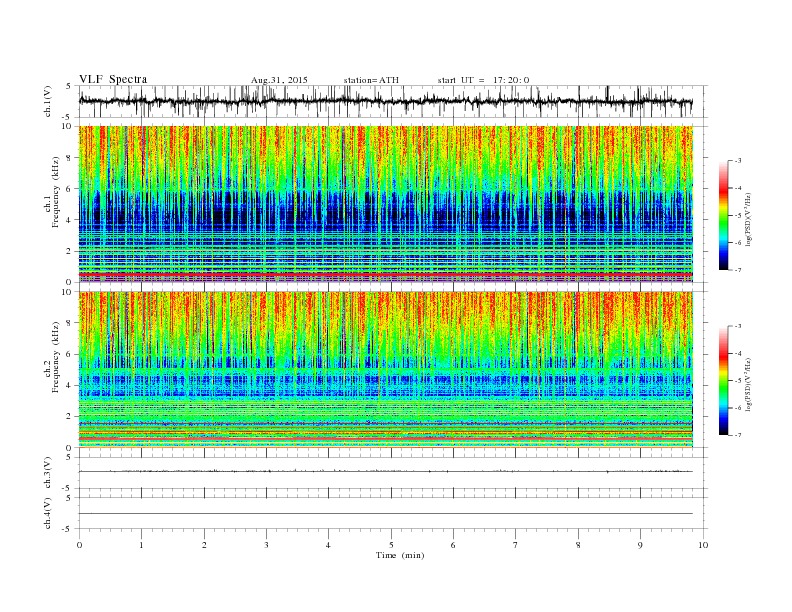The height and width of the screenshot is (612, 792).
Task: Click the ch.1 voltage waveform trace panel
Action: [393, 101]
